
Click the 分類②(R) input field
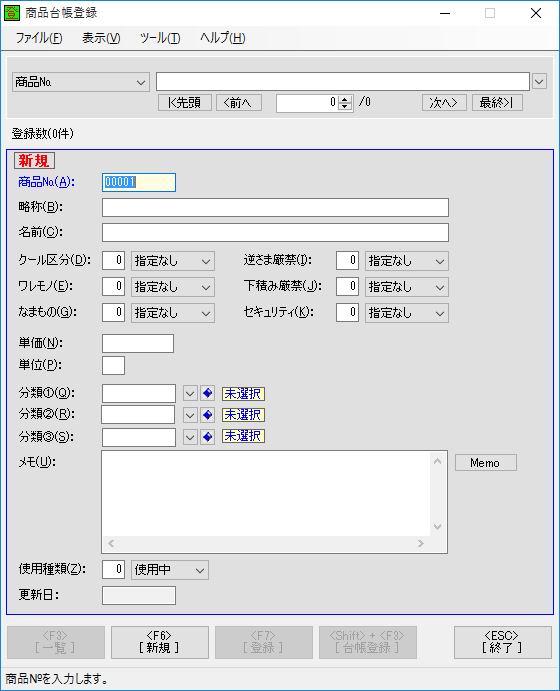pyautogui.click(x=138, y=415)
